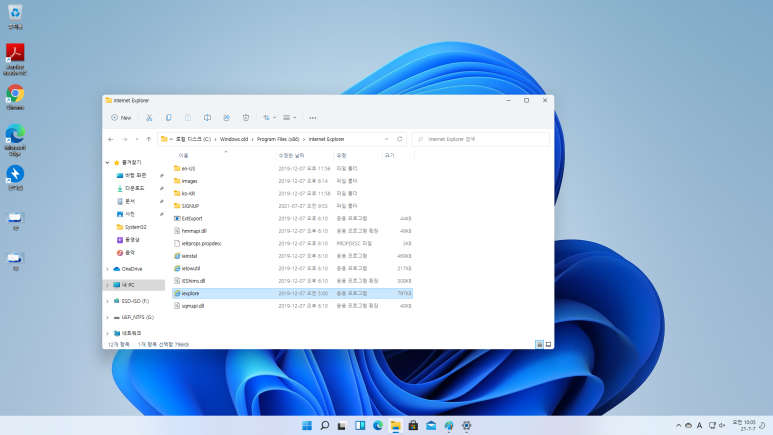Launch Microsoft Edge from taskbar
The height and width of the screenshot is (435, 773).
[378, 426]
